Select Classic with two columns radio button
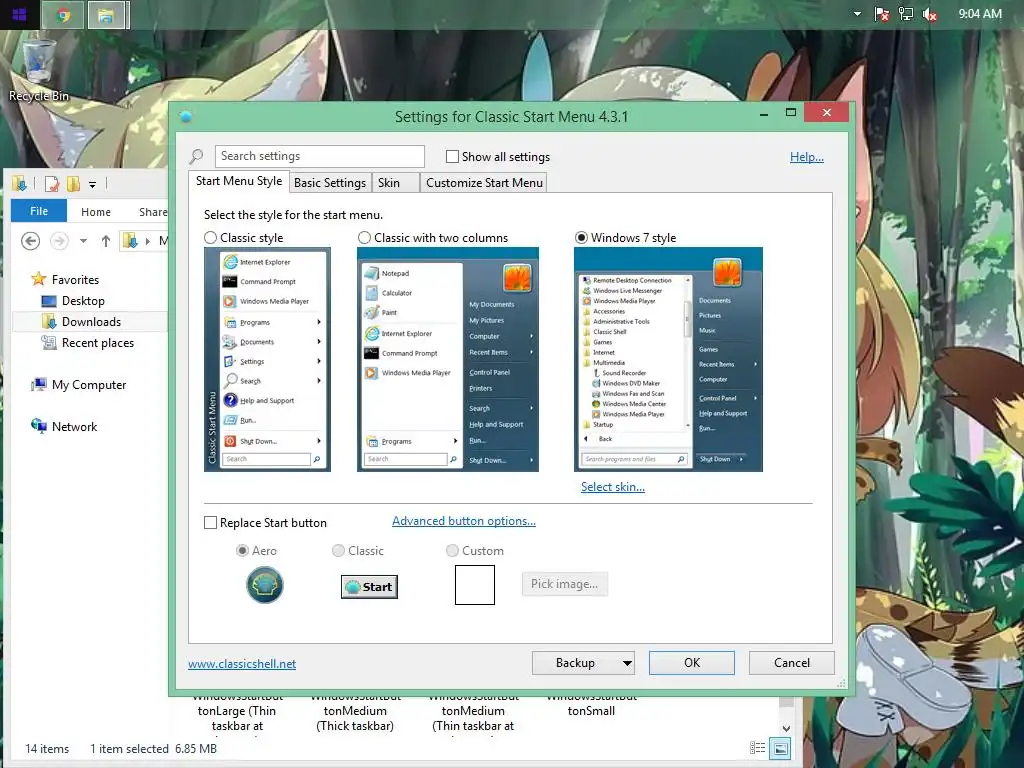 (x=364, y=238)
